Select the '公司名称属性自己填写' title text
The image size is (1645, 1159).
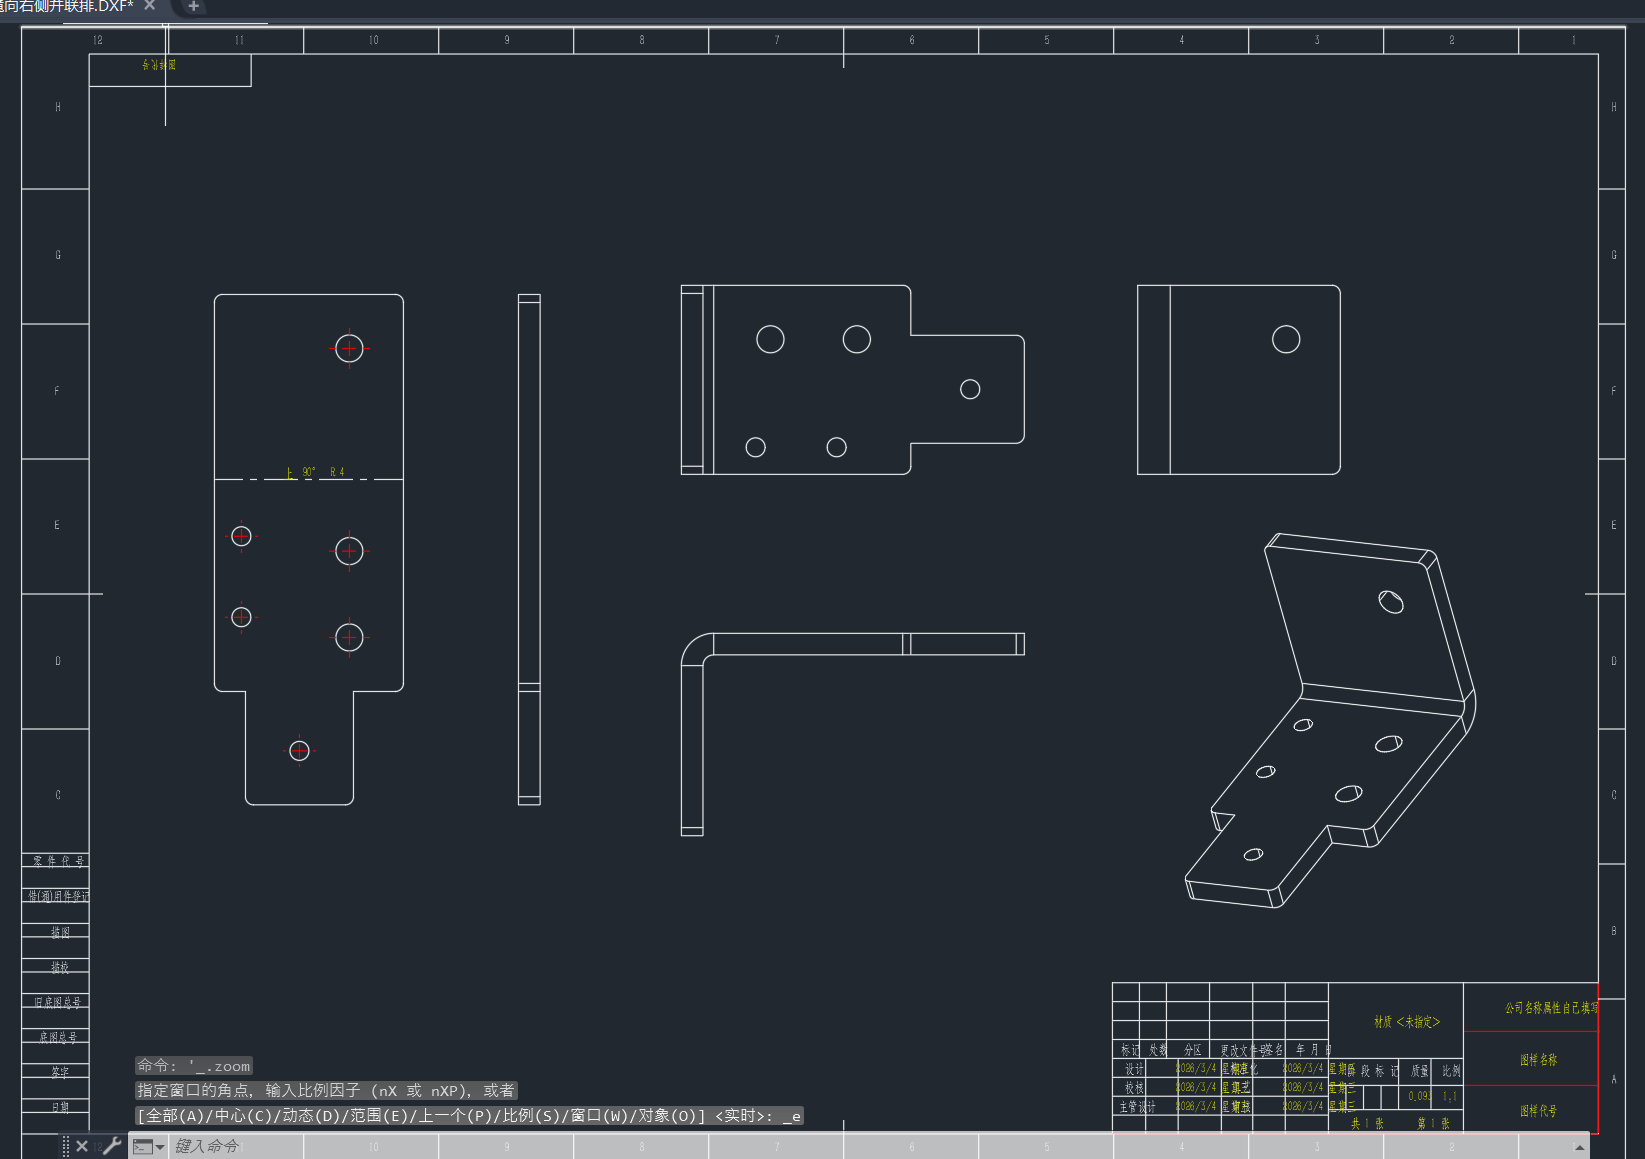coord(1551,1008)
